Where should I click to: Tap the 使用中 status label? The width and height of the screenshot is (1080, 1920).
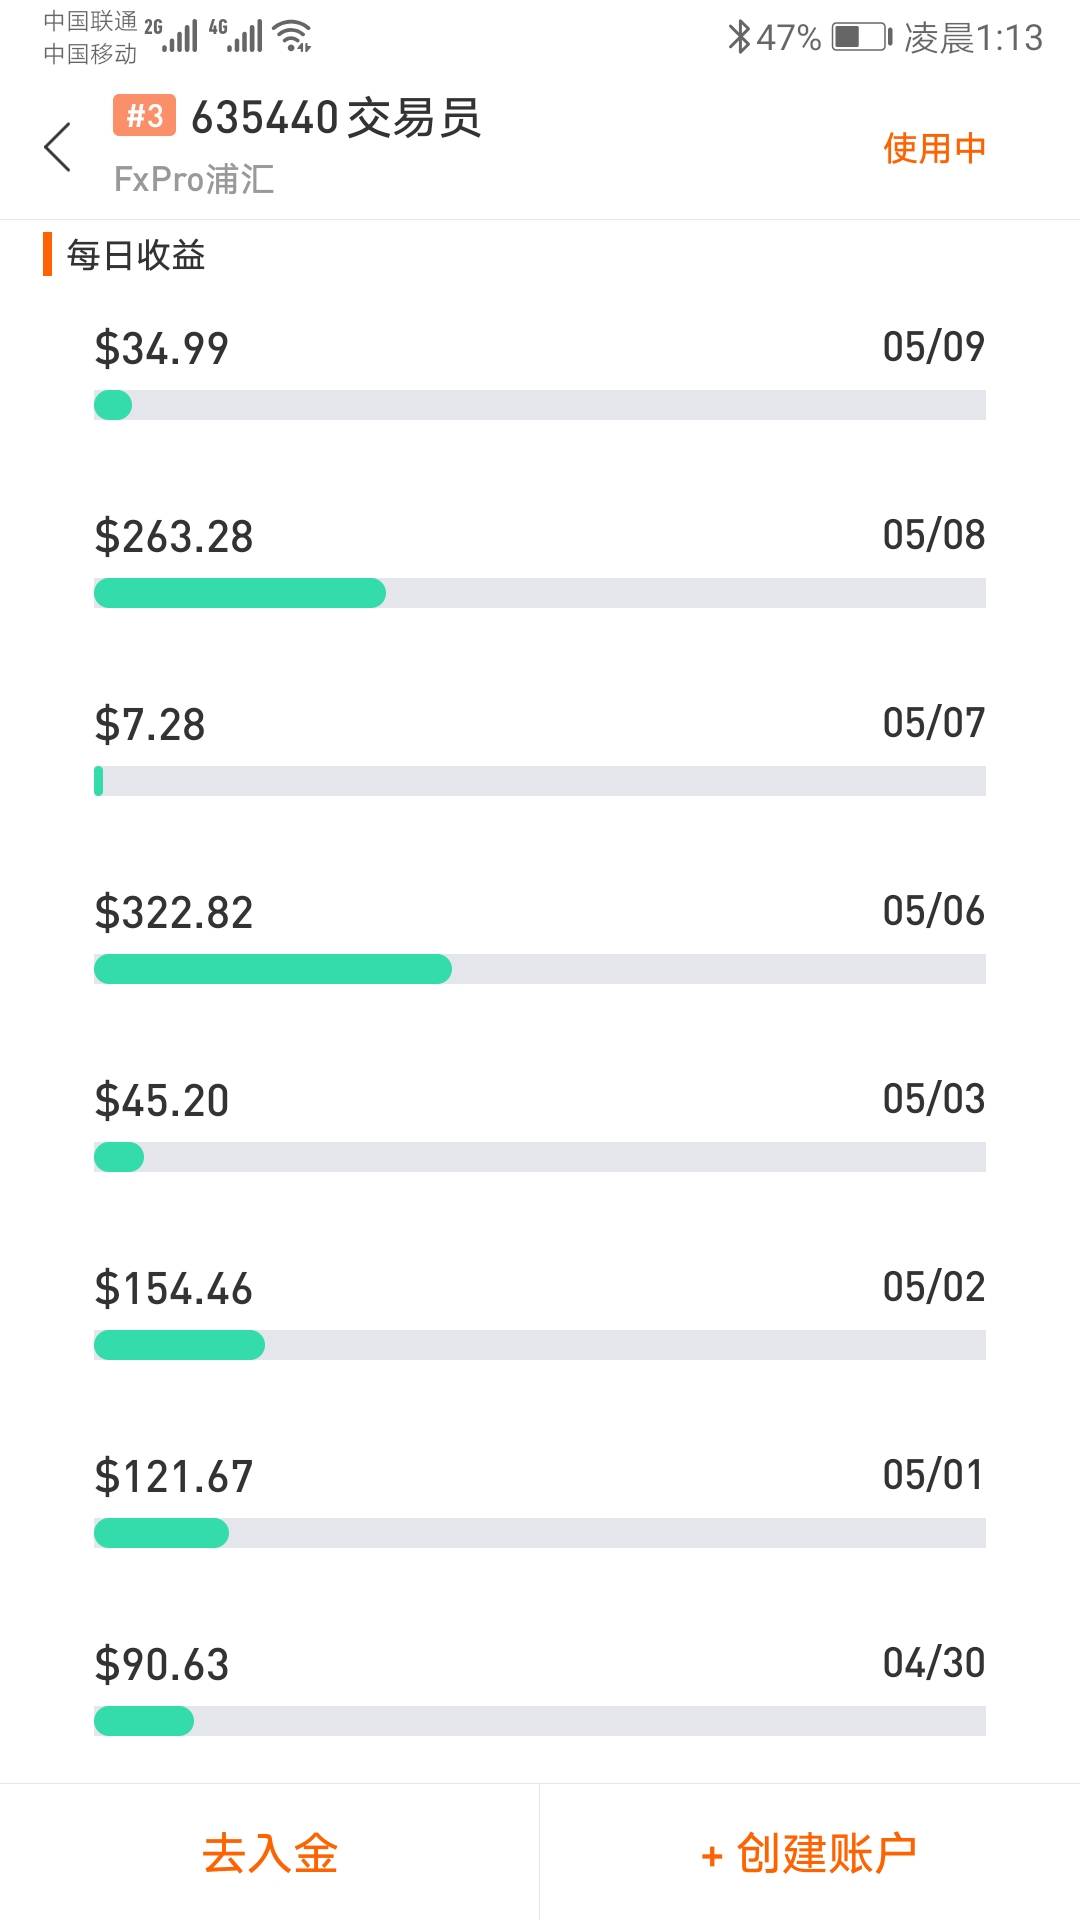tap(934, 148)
